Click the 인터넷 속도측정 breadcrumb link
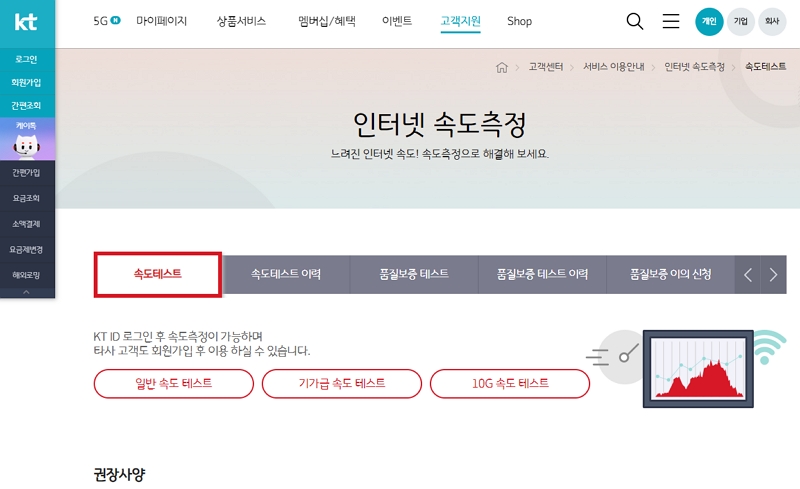The height and width of the screenshot is (489, 800). 694,67
